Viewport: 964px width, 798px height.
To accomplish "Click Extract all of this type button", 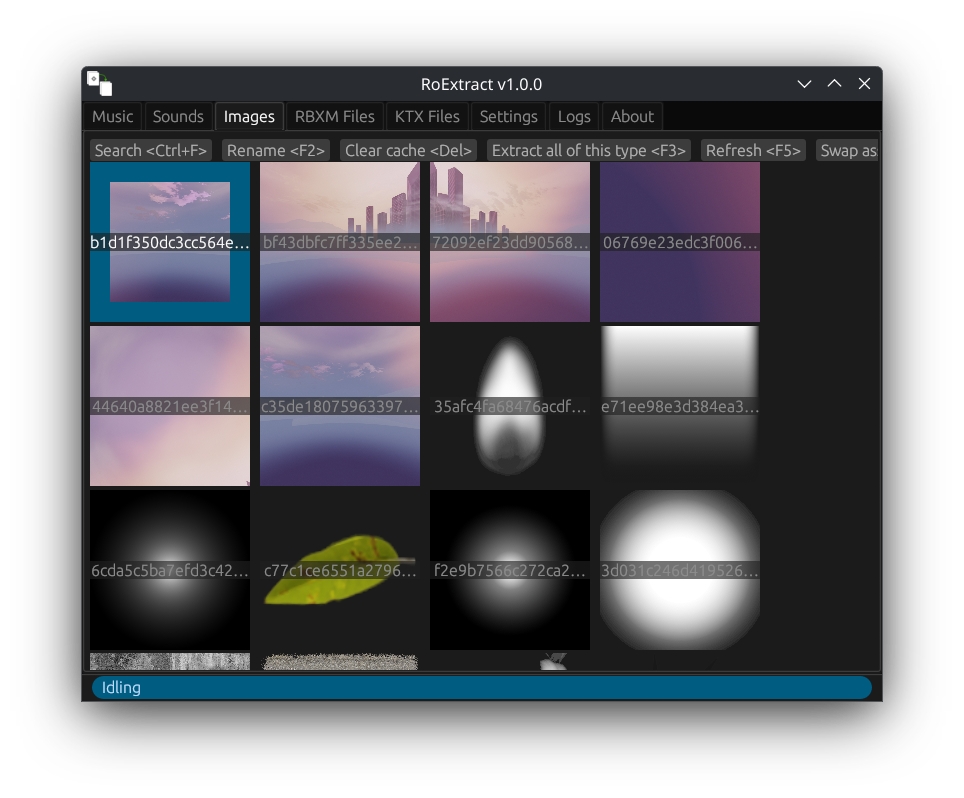I will (588, 150).
